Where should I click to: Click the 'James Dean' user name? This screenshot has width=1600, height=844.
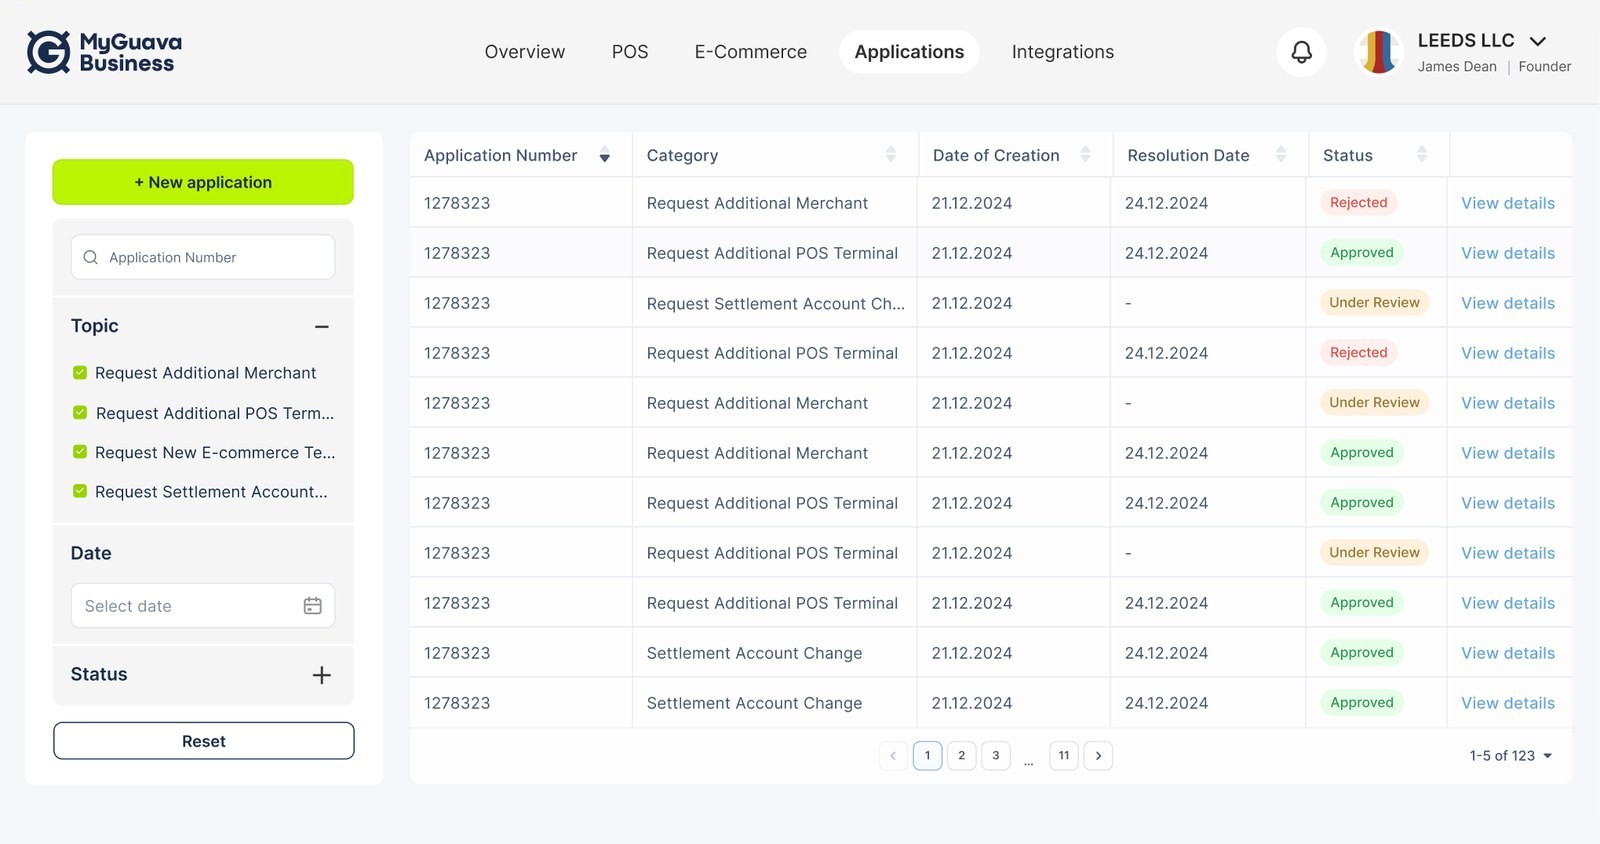click(1457, 67)
